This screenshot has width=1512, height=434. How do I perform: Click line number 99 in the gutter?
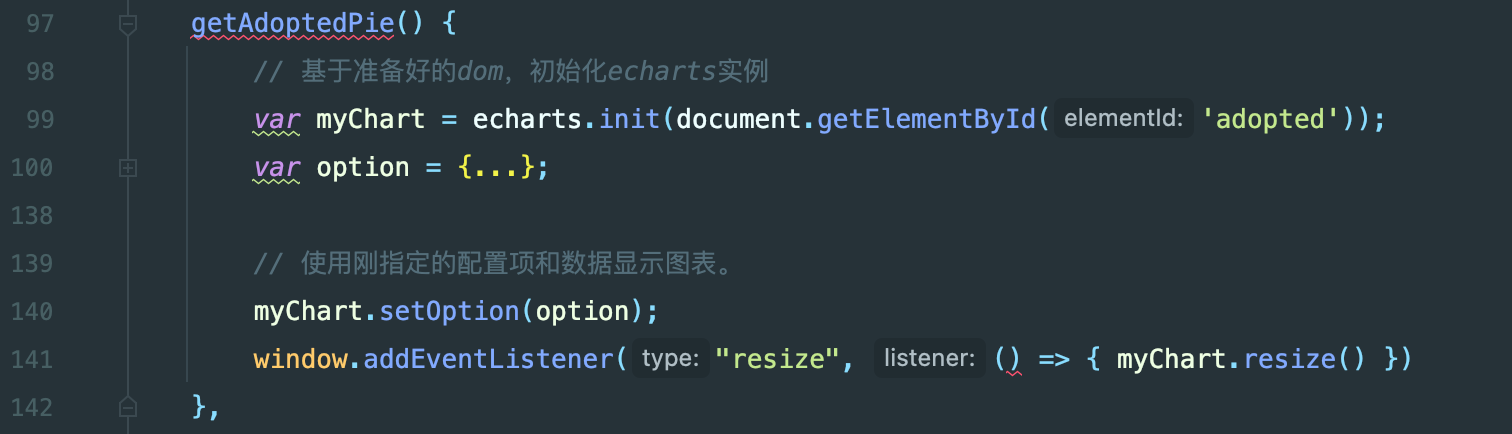(x=40, y=120)
